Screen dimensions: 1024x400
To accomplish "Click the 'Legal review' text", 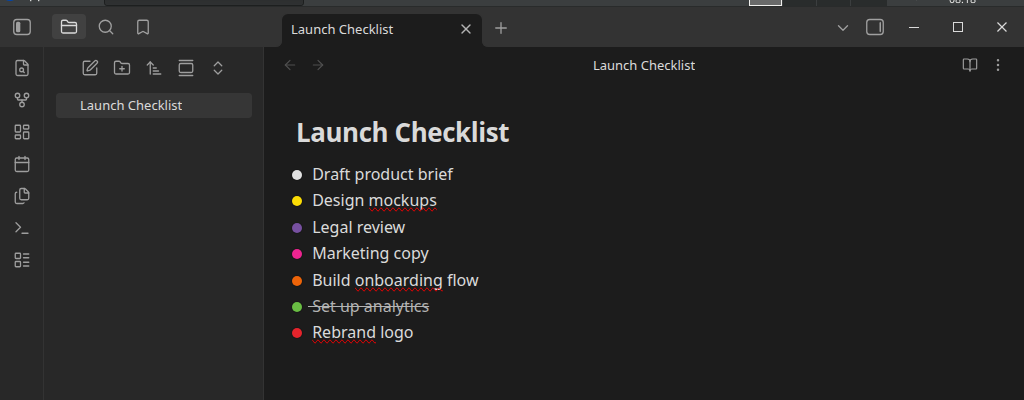I will (x=359, y=227).
